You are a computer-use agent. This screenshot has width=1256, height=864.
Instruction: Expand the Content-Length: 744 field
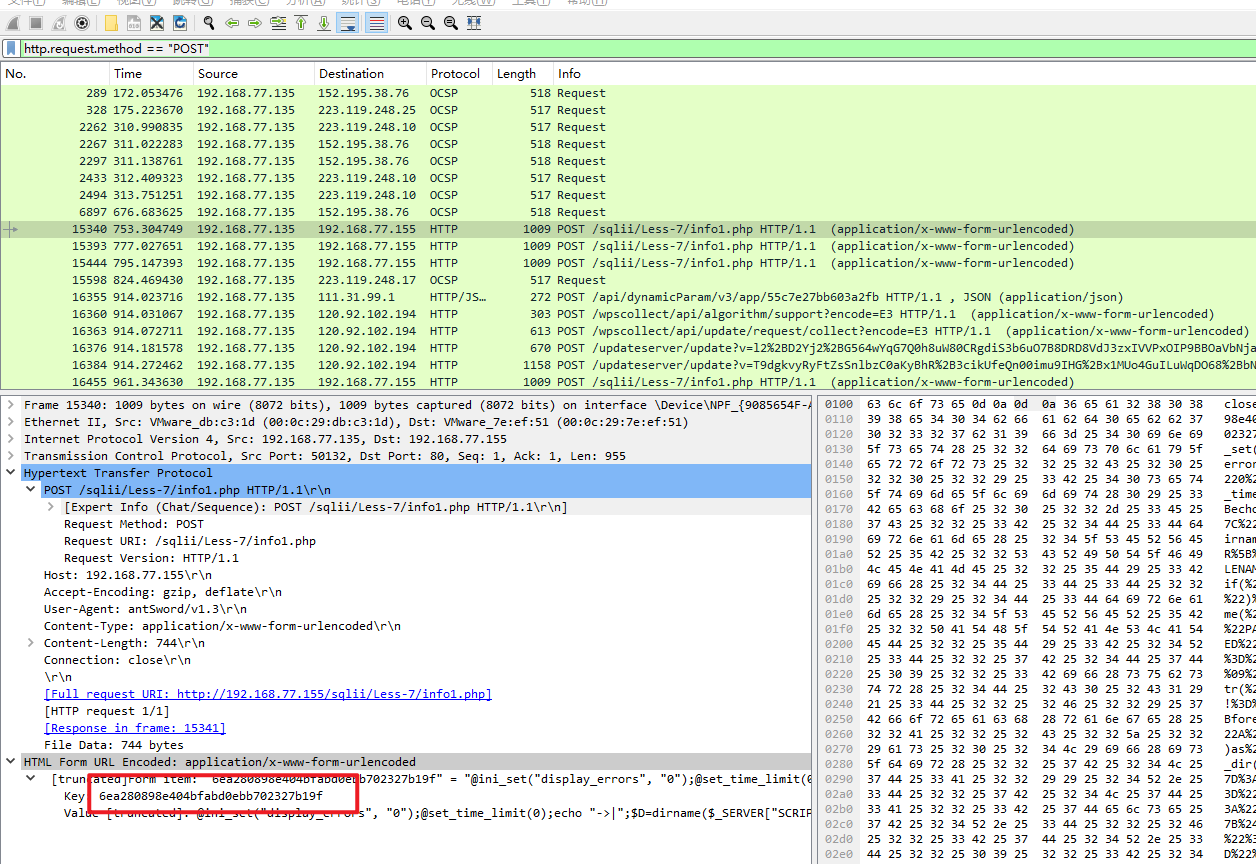pos(32,643)
